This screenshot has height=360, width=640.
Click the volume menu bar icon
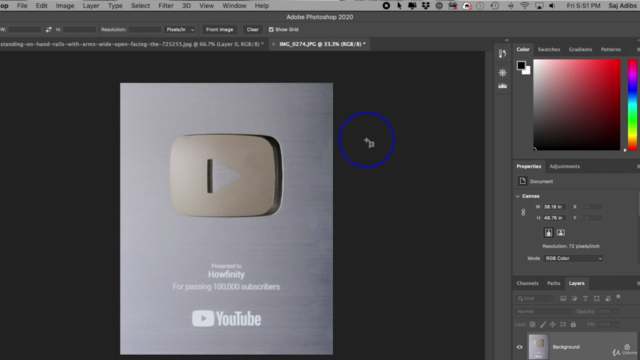(552, 6)
